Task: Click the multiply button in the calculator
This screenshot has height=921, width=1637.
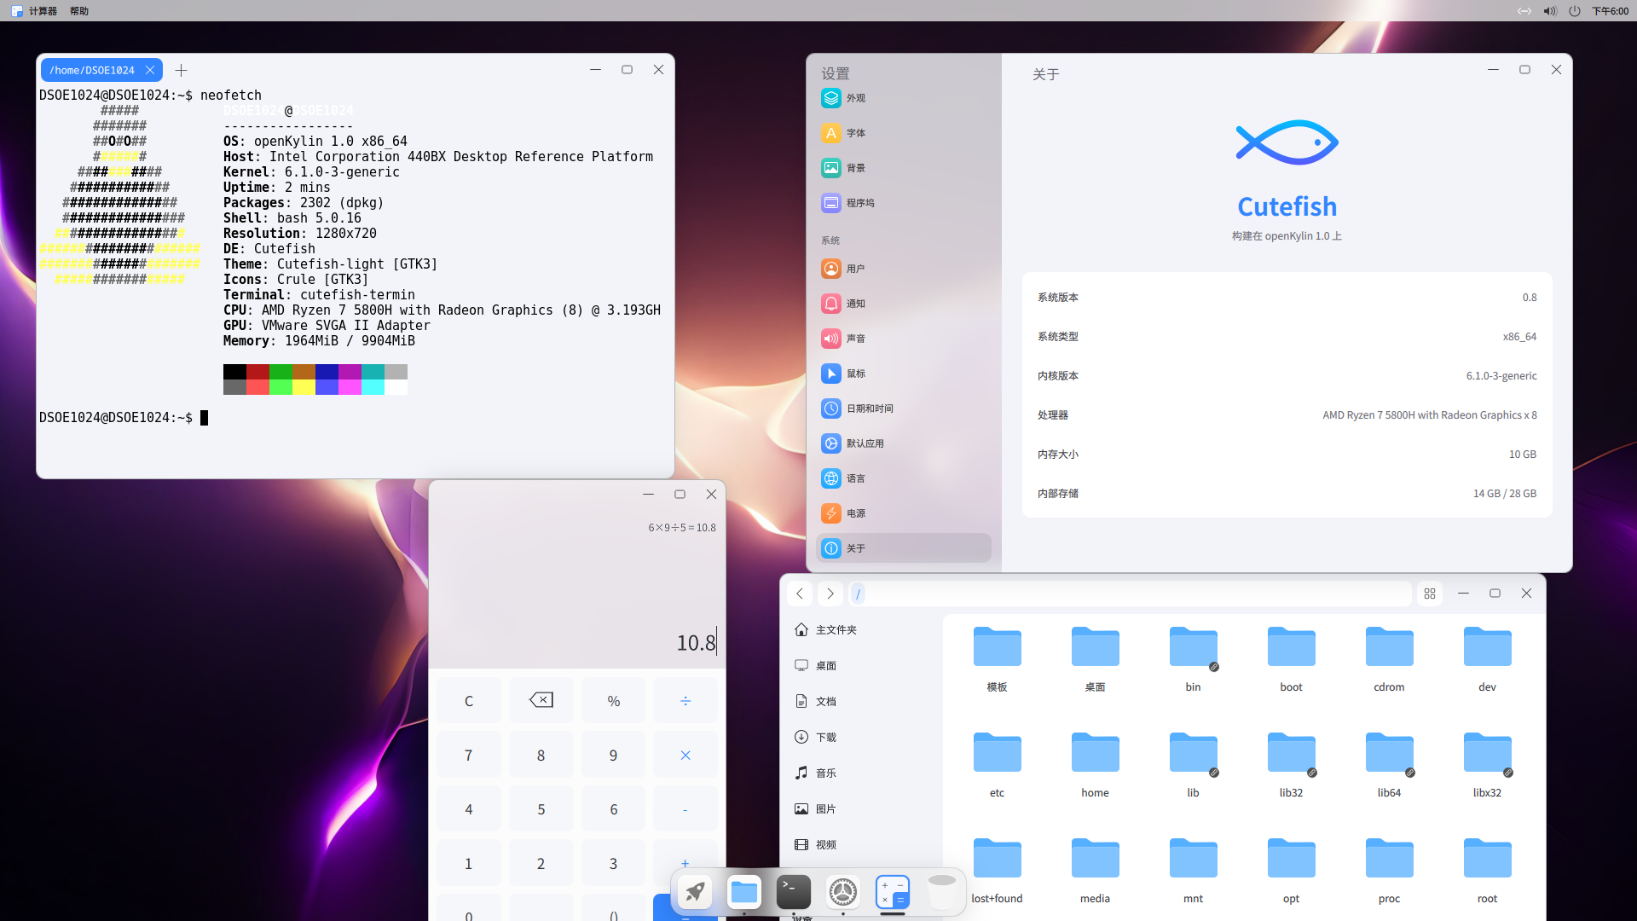Action: [685, 755]
